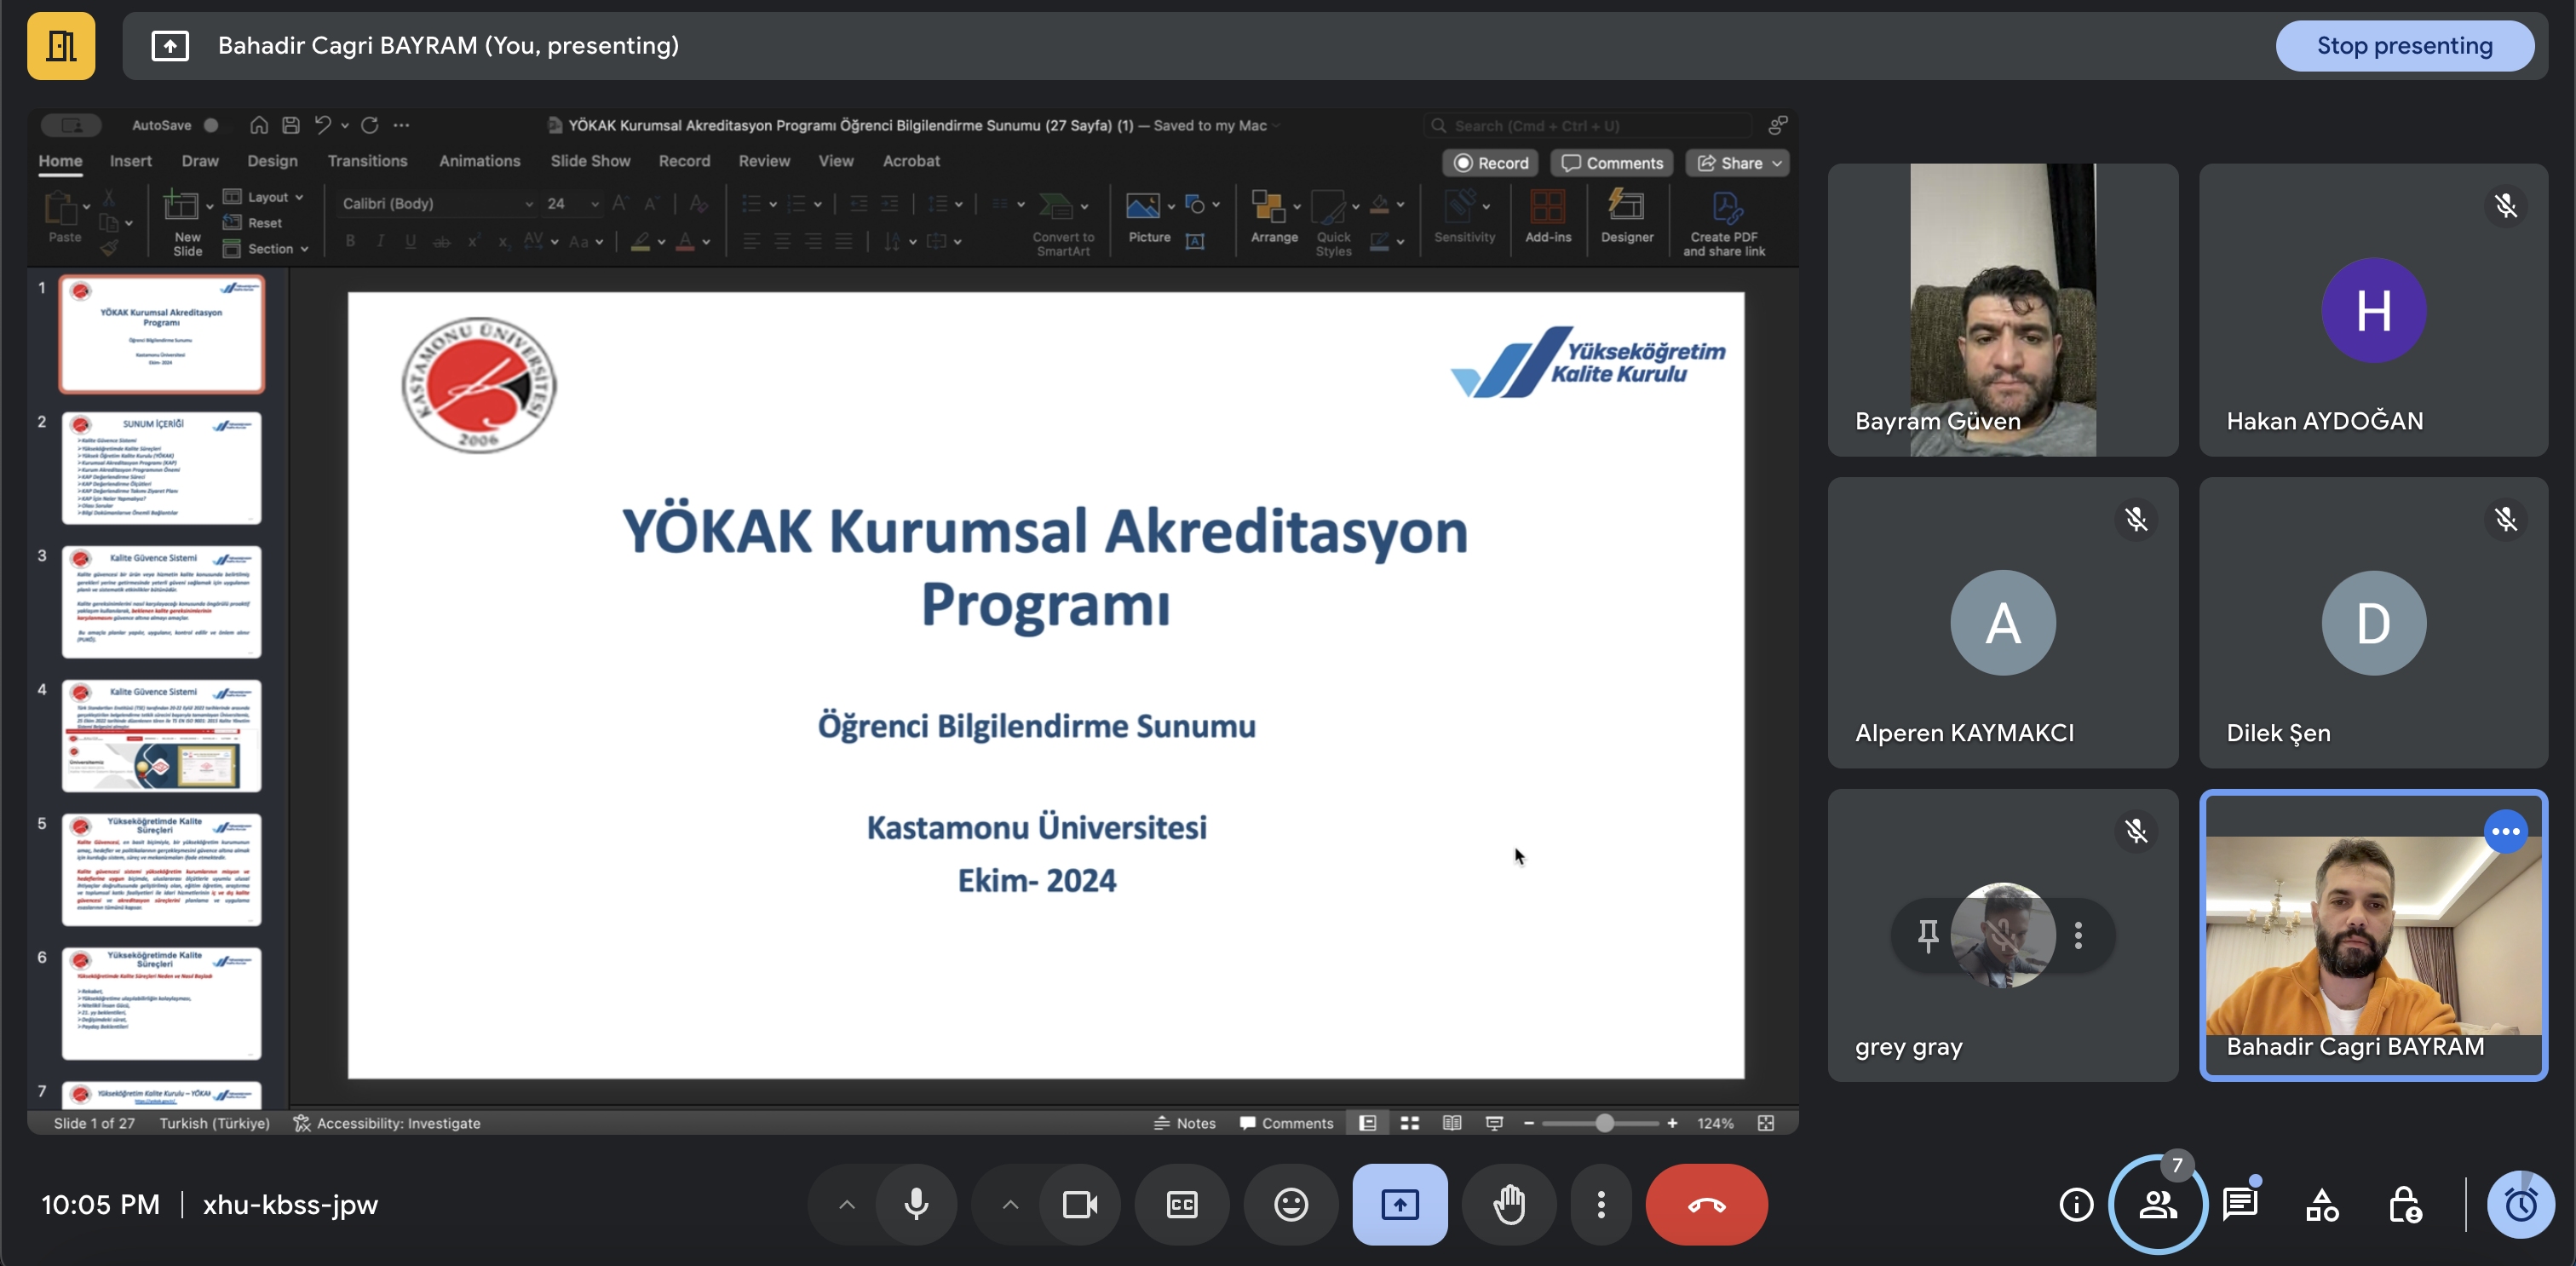Click Convert to SmartArt
The width and height of the screenshot is (2576, 1266).
(x=1063, y=223)
